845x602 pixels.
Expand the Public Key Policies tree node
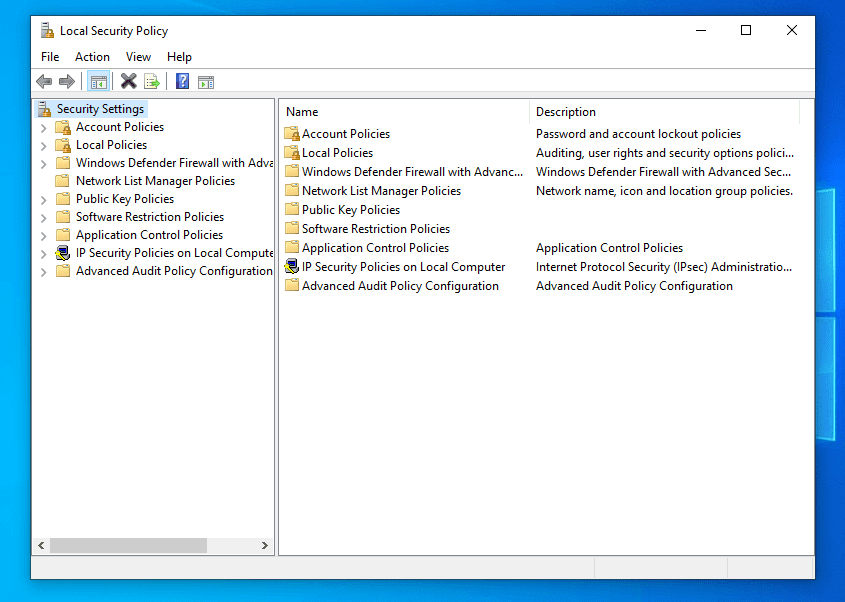pos(42,199)
